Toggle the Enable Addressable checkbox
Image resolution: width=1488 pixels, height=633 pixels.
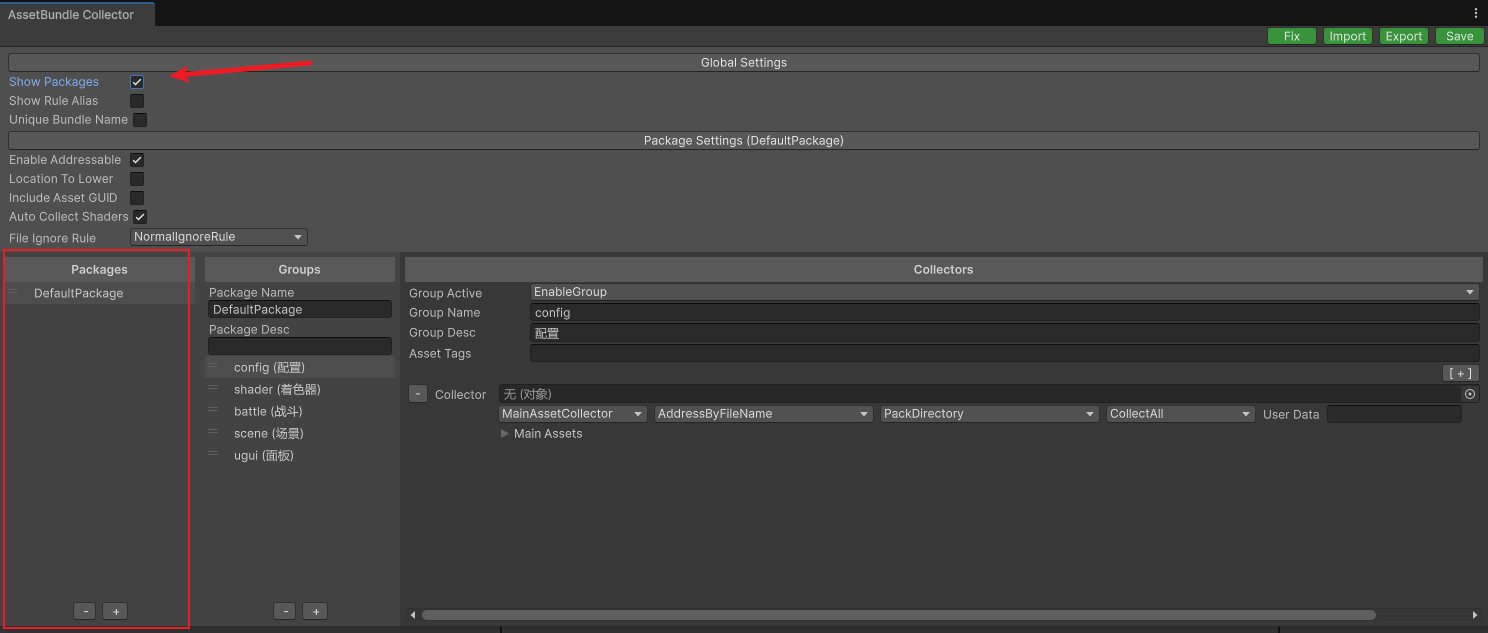click(x=137, y=160)
